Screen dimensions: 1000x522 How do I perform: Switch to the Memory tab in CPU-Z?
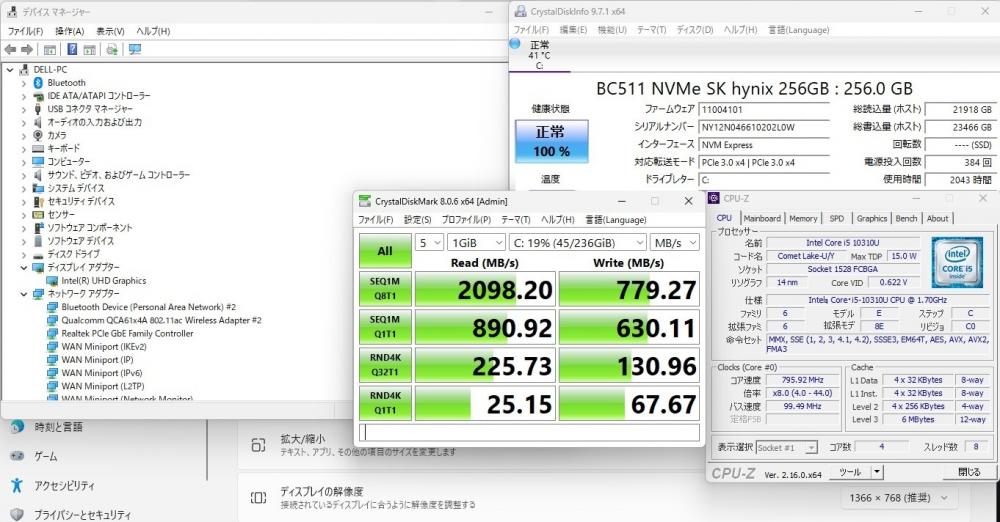tap(803, 218)
